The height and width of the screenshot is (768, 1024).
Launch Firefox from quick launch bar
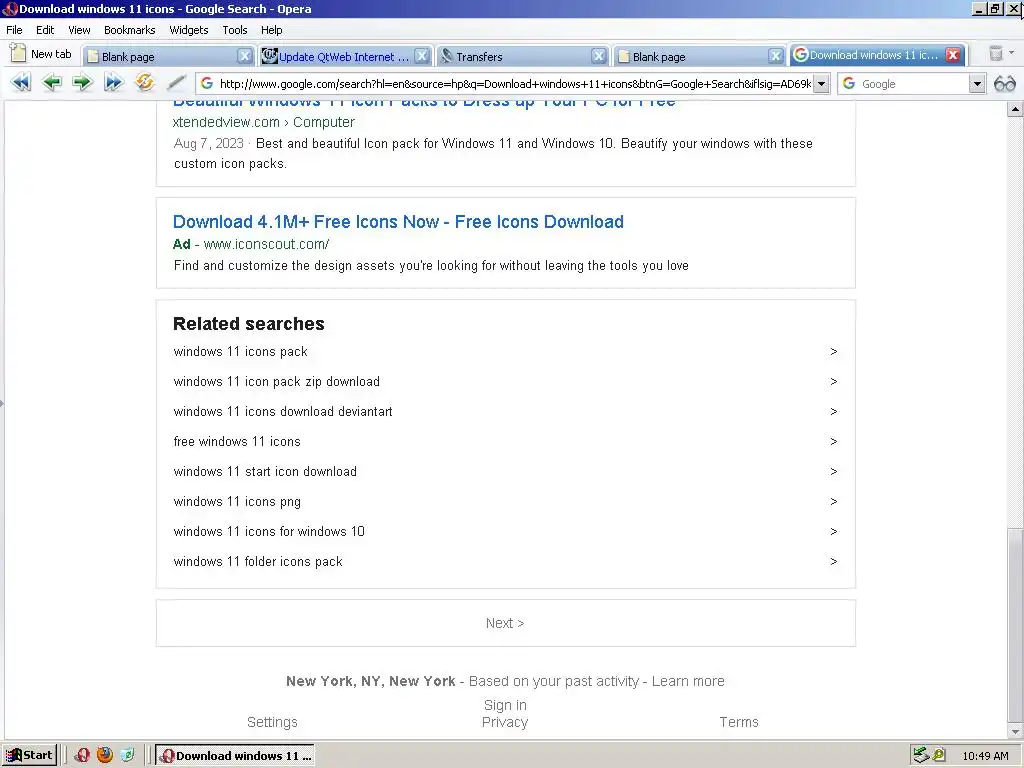coord(104,756)
